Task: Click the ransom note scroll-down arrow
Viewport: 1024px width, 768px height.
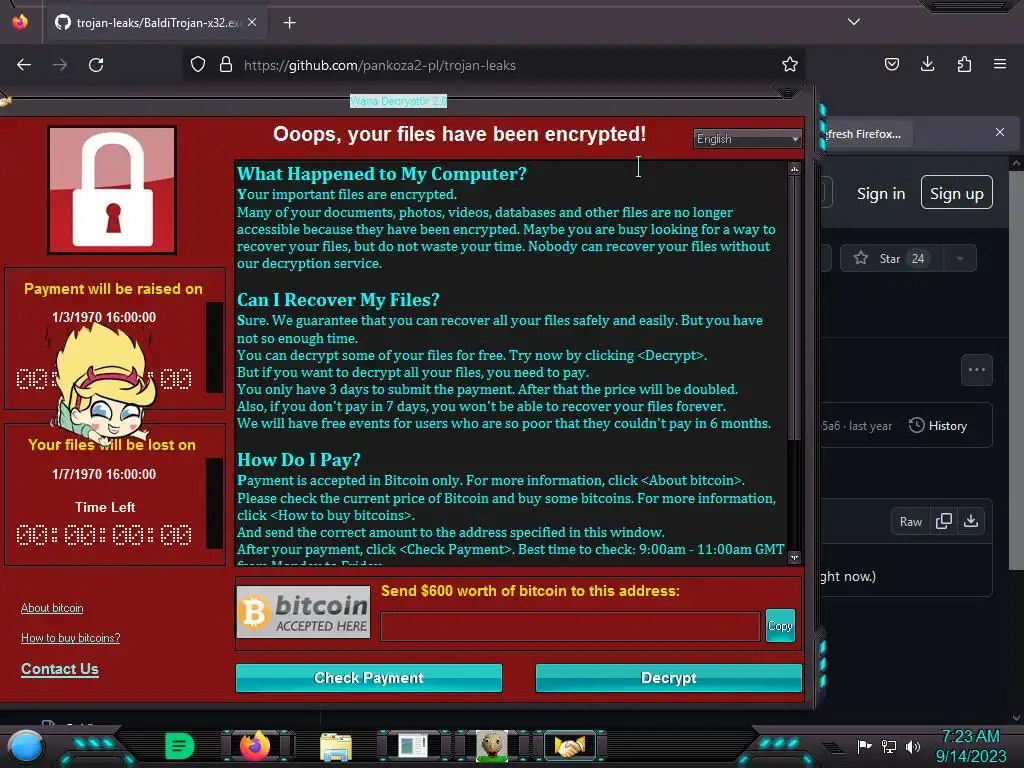Action: 794,557
